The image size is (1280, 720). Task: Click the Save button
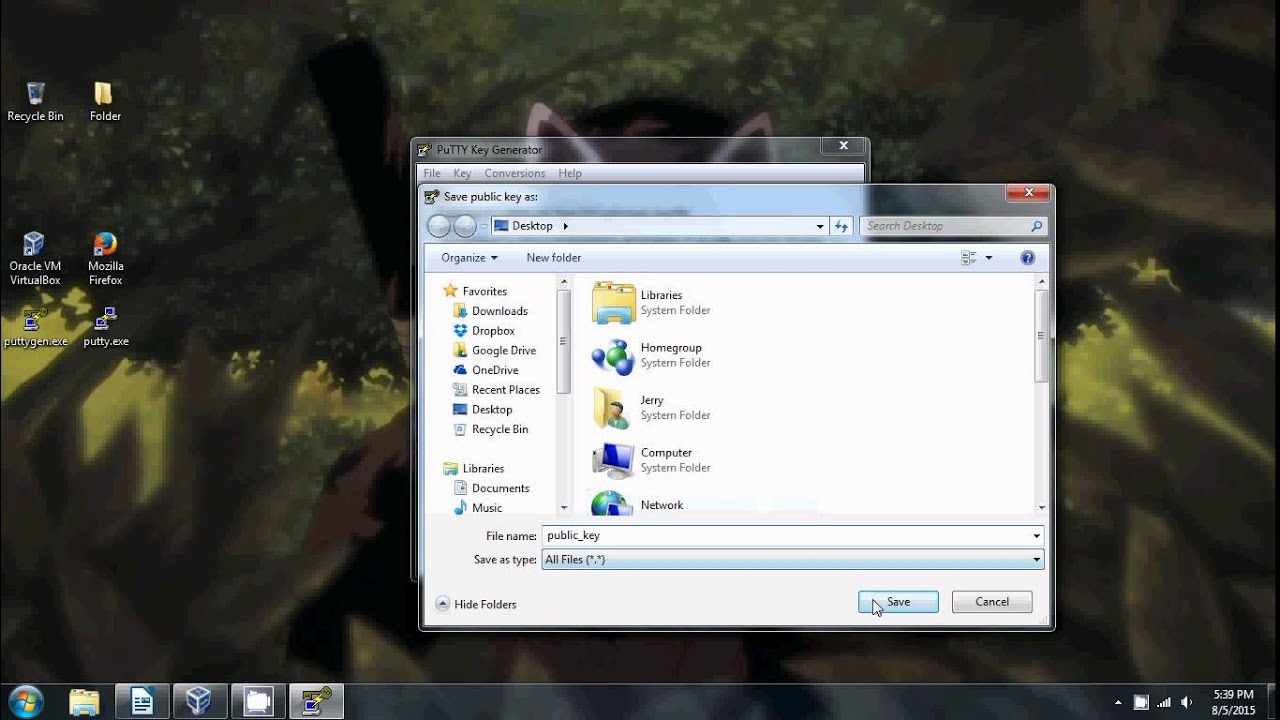[898, 602]
